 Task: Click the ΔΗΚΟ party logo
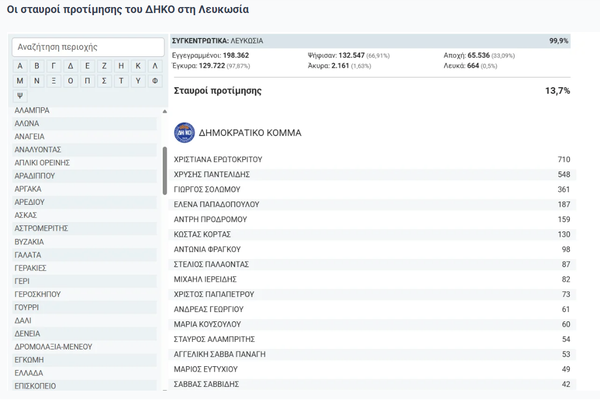coord(184,133)
